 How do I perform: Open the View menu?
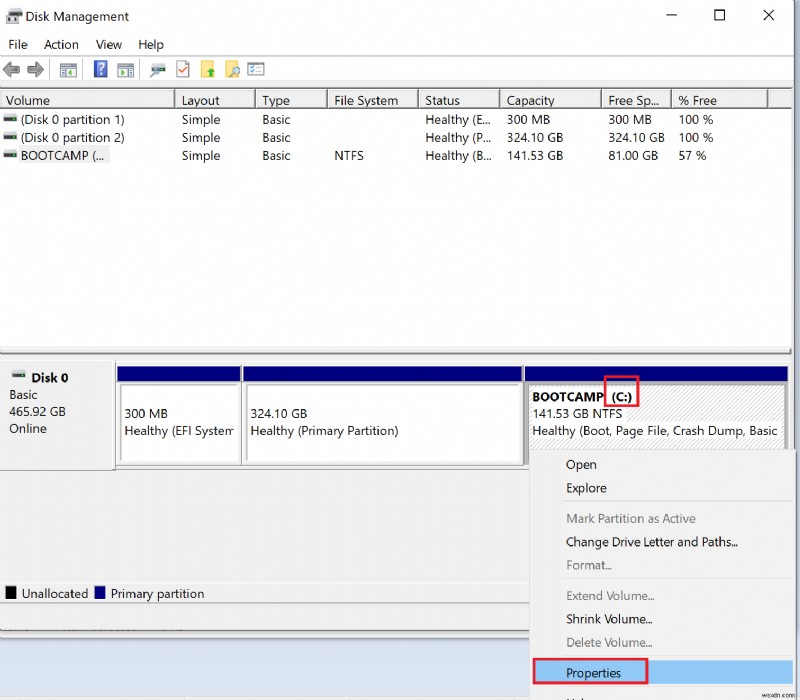pyautogui.click(x=108, y=44)
